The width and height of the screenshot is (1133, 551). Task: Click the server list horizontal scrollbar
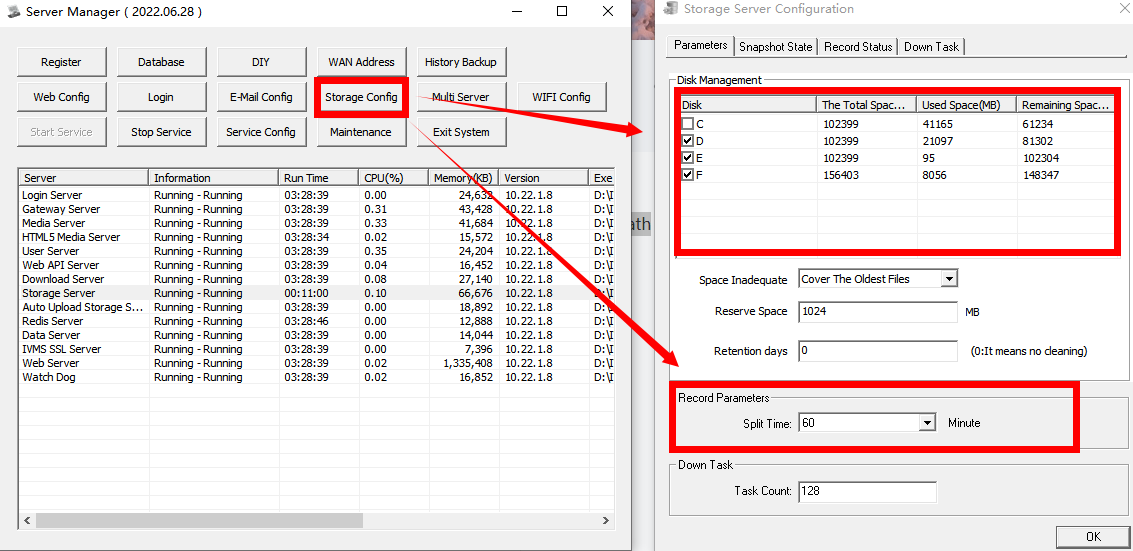click(300, 521)
